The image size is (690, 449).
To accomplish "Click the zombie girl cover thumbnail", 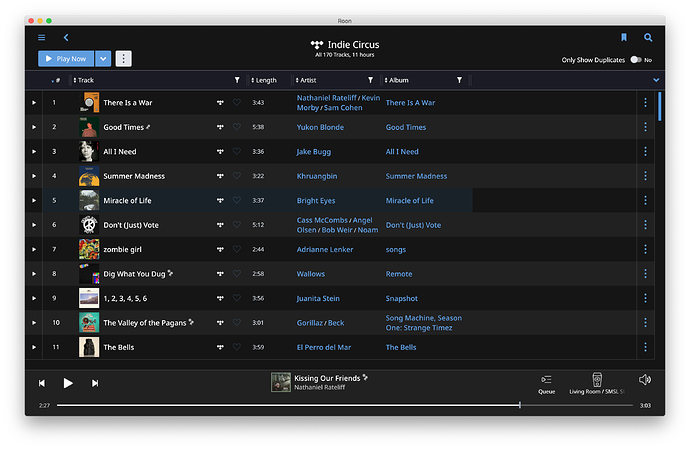I will point(89,249).
